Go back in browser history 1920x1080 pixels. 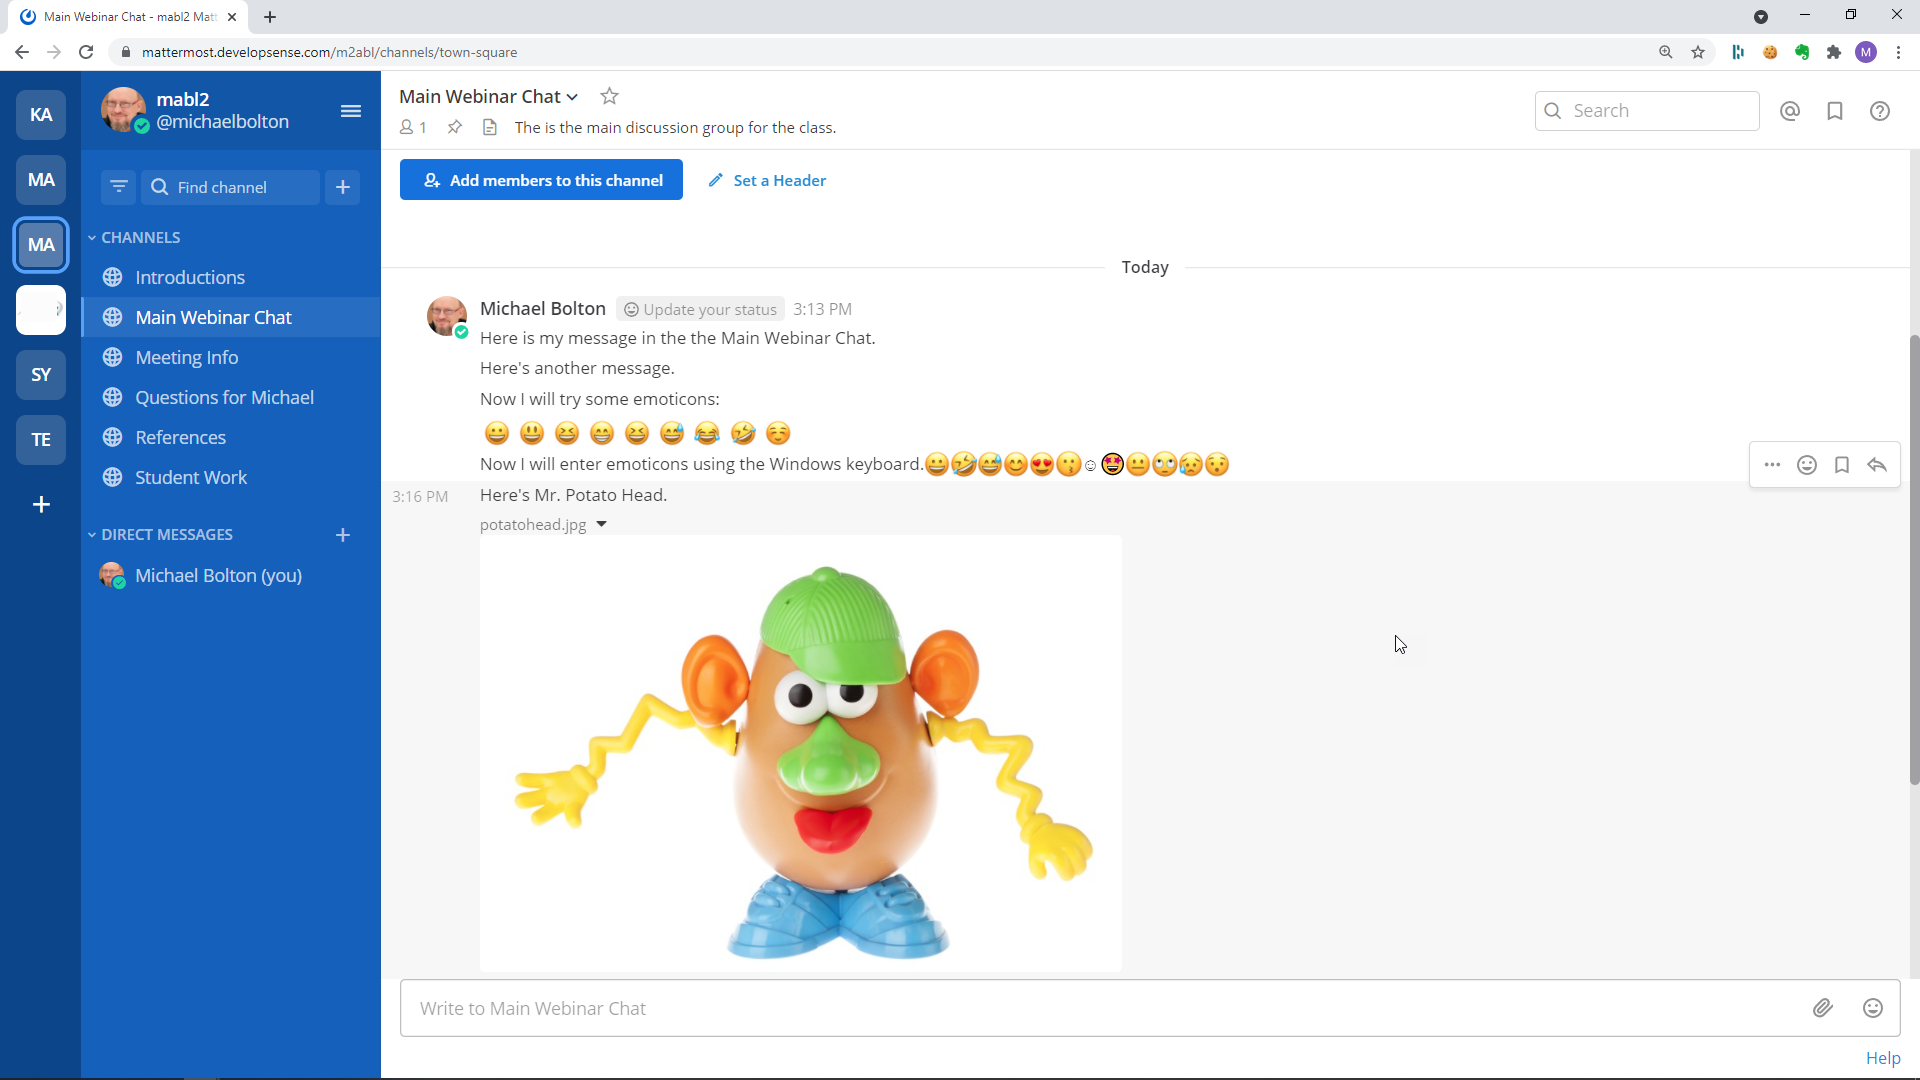click(22, 52)
